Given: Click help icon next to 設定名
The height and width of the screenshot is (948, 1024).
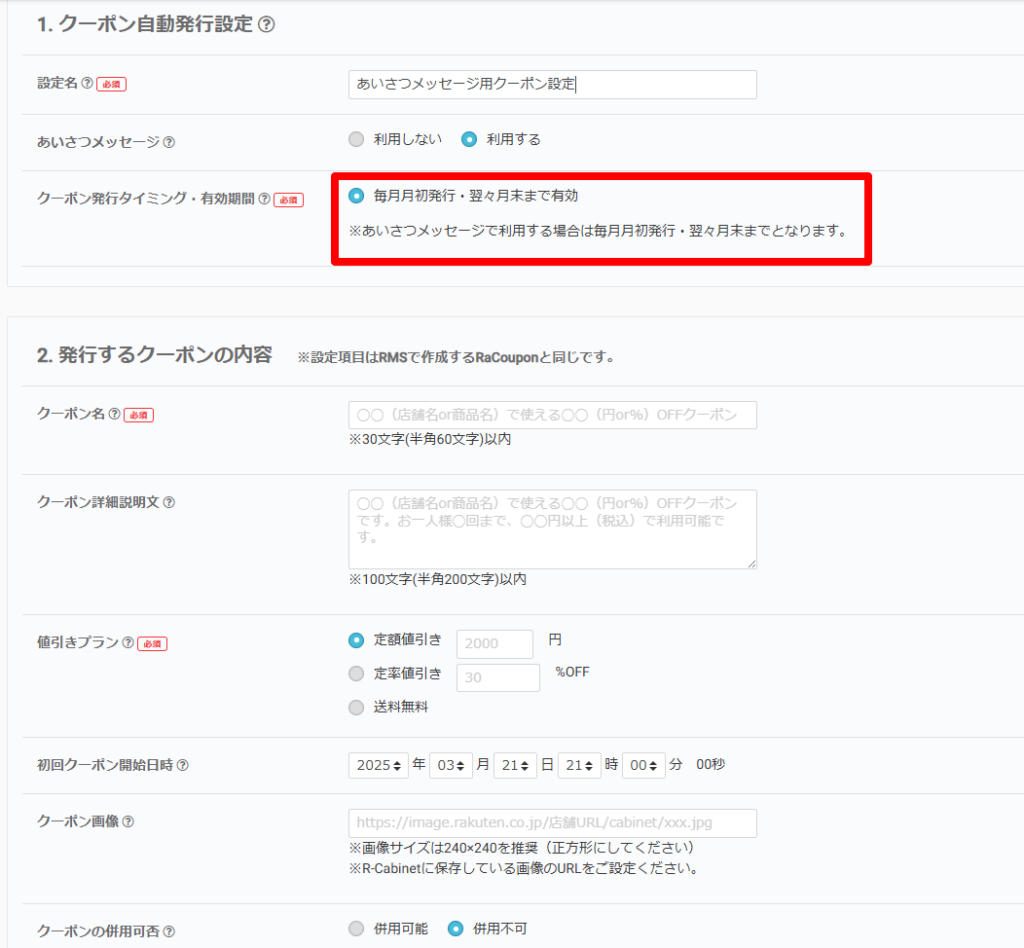Looking at the screenshot, I should pos(87,83).
